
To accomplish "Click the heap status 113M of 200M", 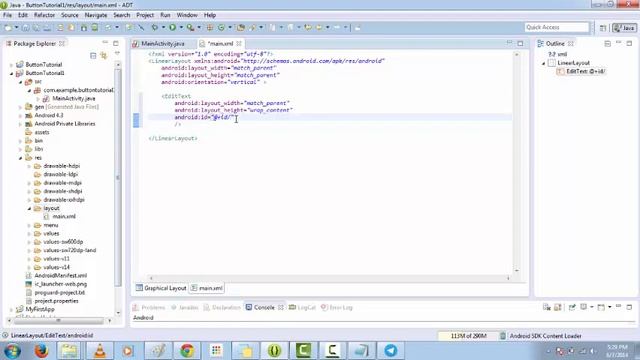I will point(468,336).
